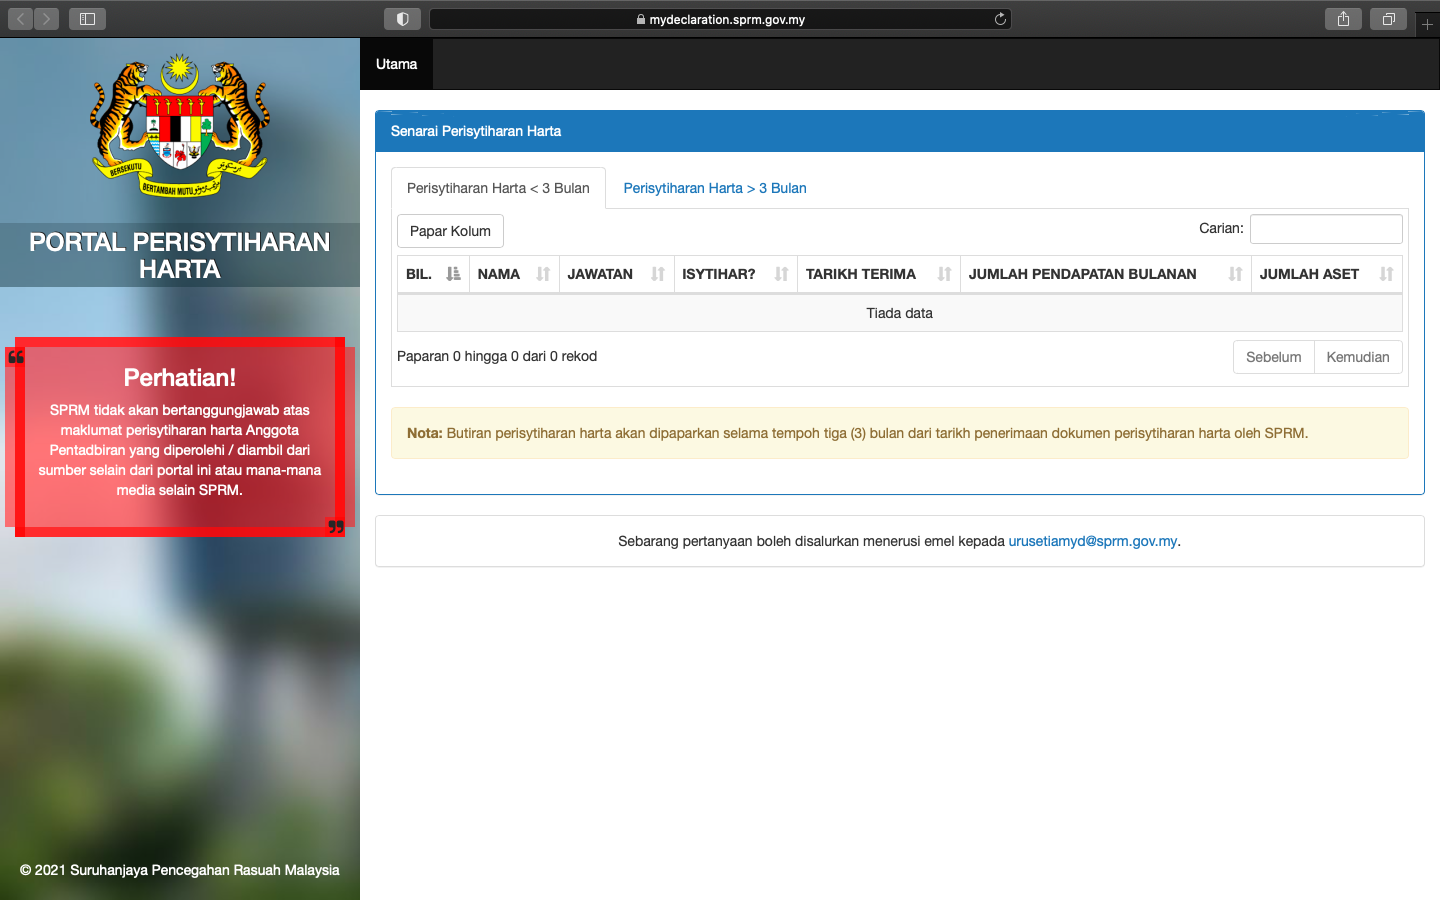This screenshot has height=900, width=1440.
Task: Click the Malaysia coat of arms logo
Action: (180, 126)
